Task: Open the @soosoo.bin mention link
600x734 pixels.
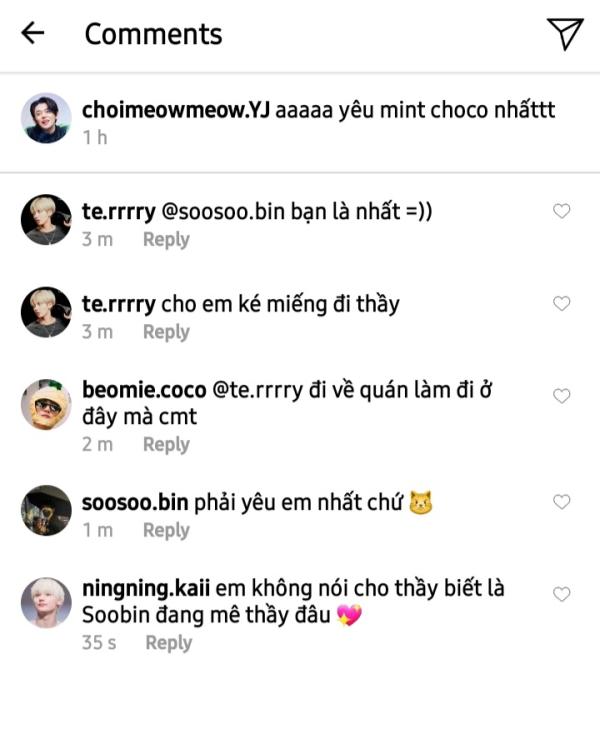Action: (223, 212)
